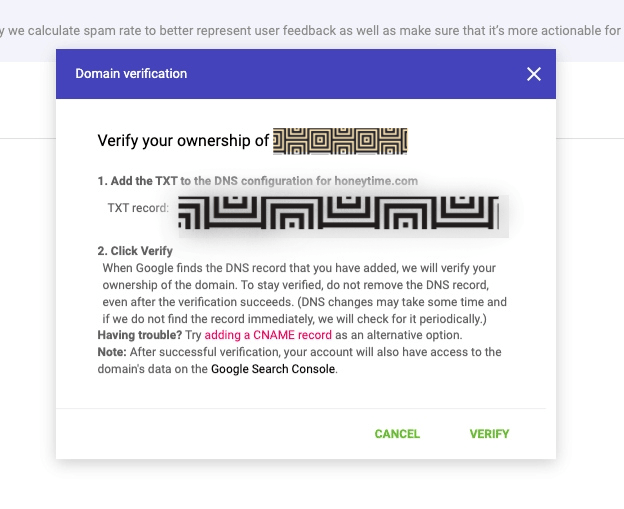The image size is (624, 509).
Task: Click the 'TXT record:' label
Action: [138, 207]
